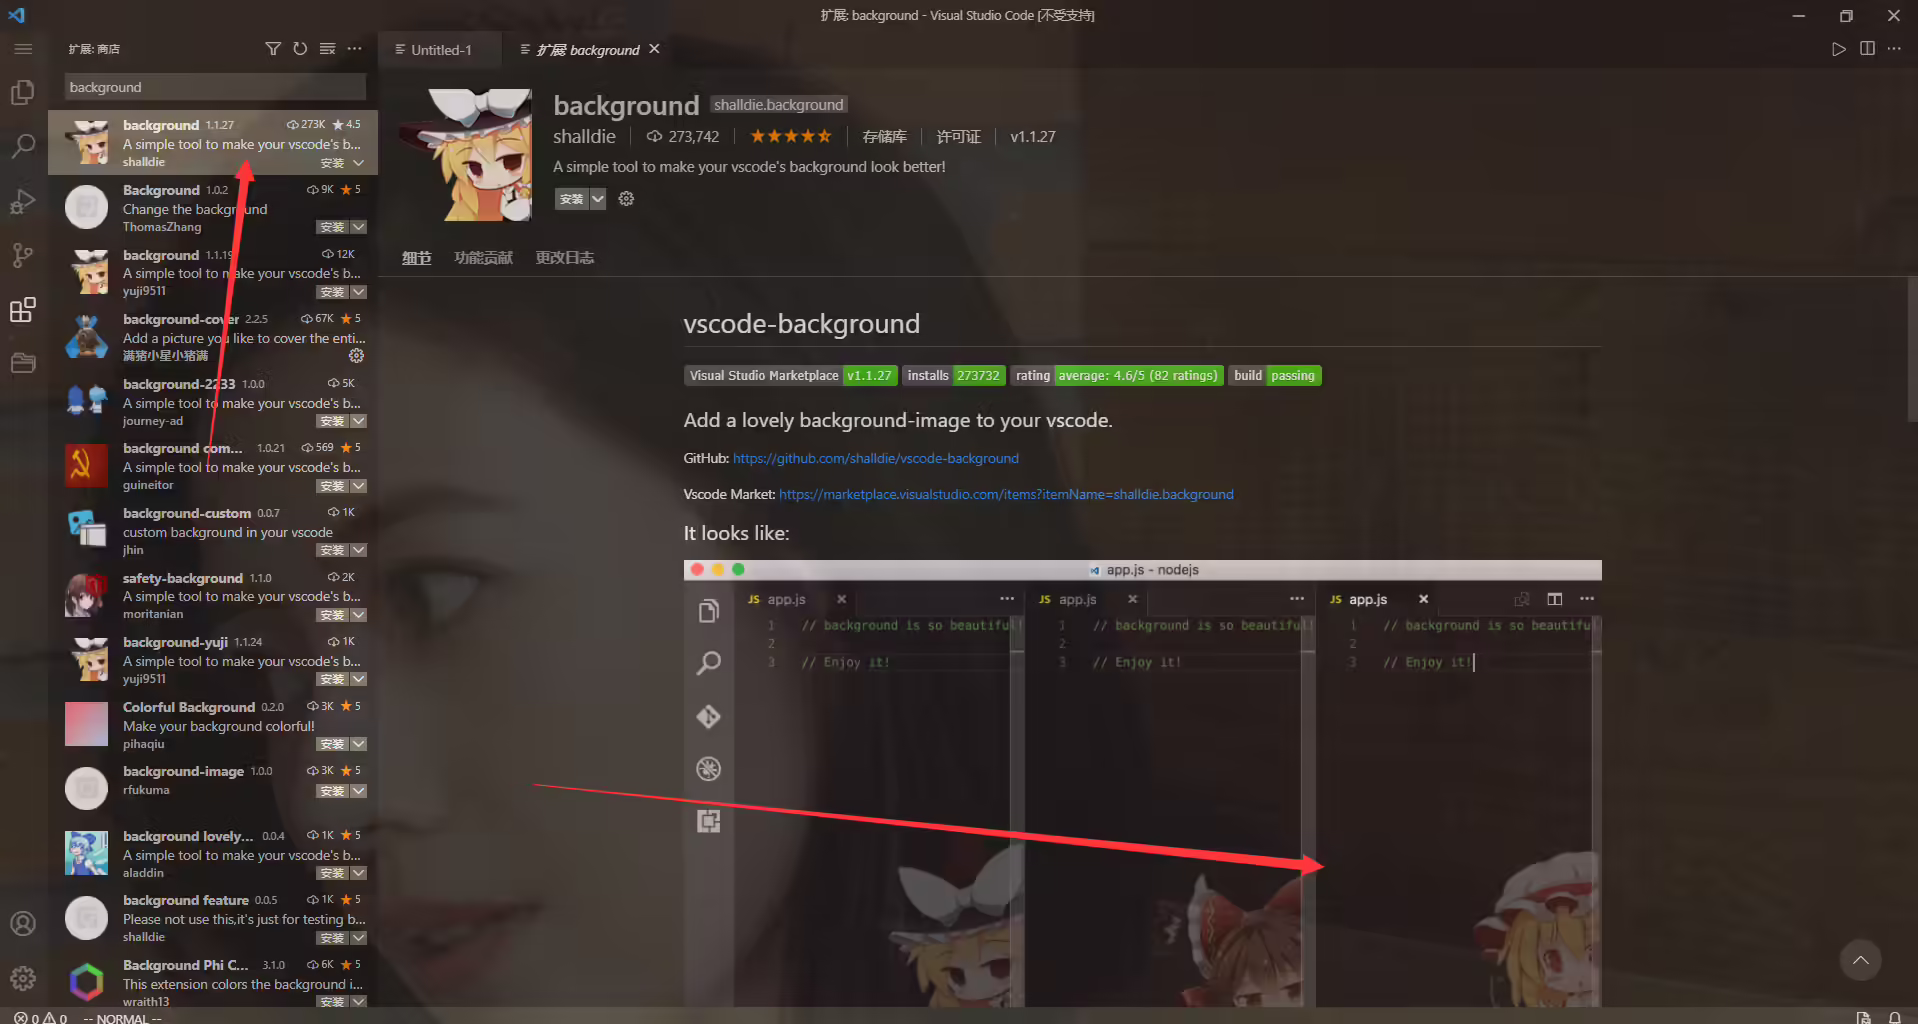Image resolution: width=1918 pixels, height=1024 pixels.
Task: Click the extensions search input field
Action: pos(215,87)
